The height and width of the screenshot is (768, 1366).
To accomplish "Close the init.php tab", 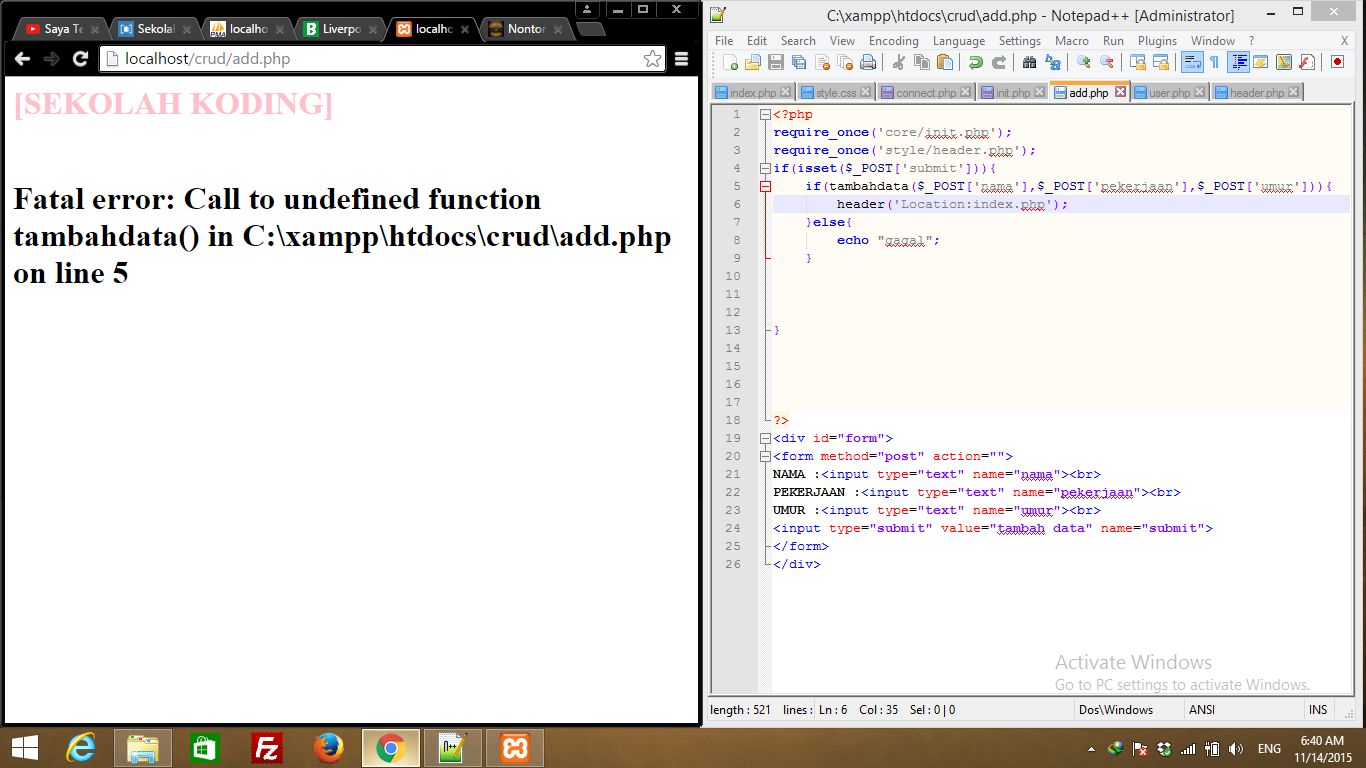I will pyautogui.click(x=1040, y=92).
